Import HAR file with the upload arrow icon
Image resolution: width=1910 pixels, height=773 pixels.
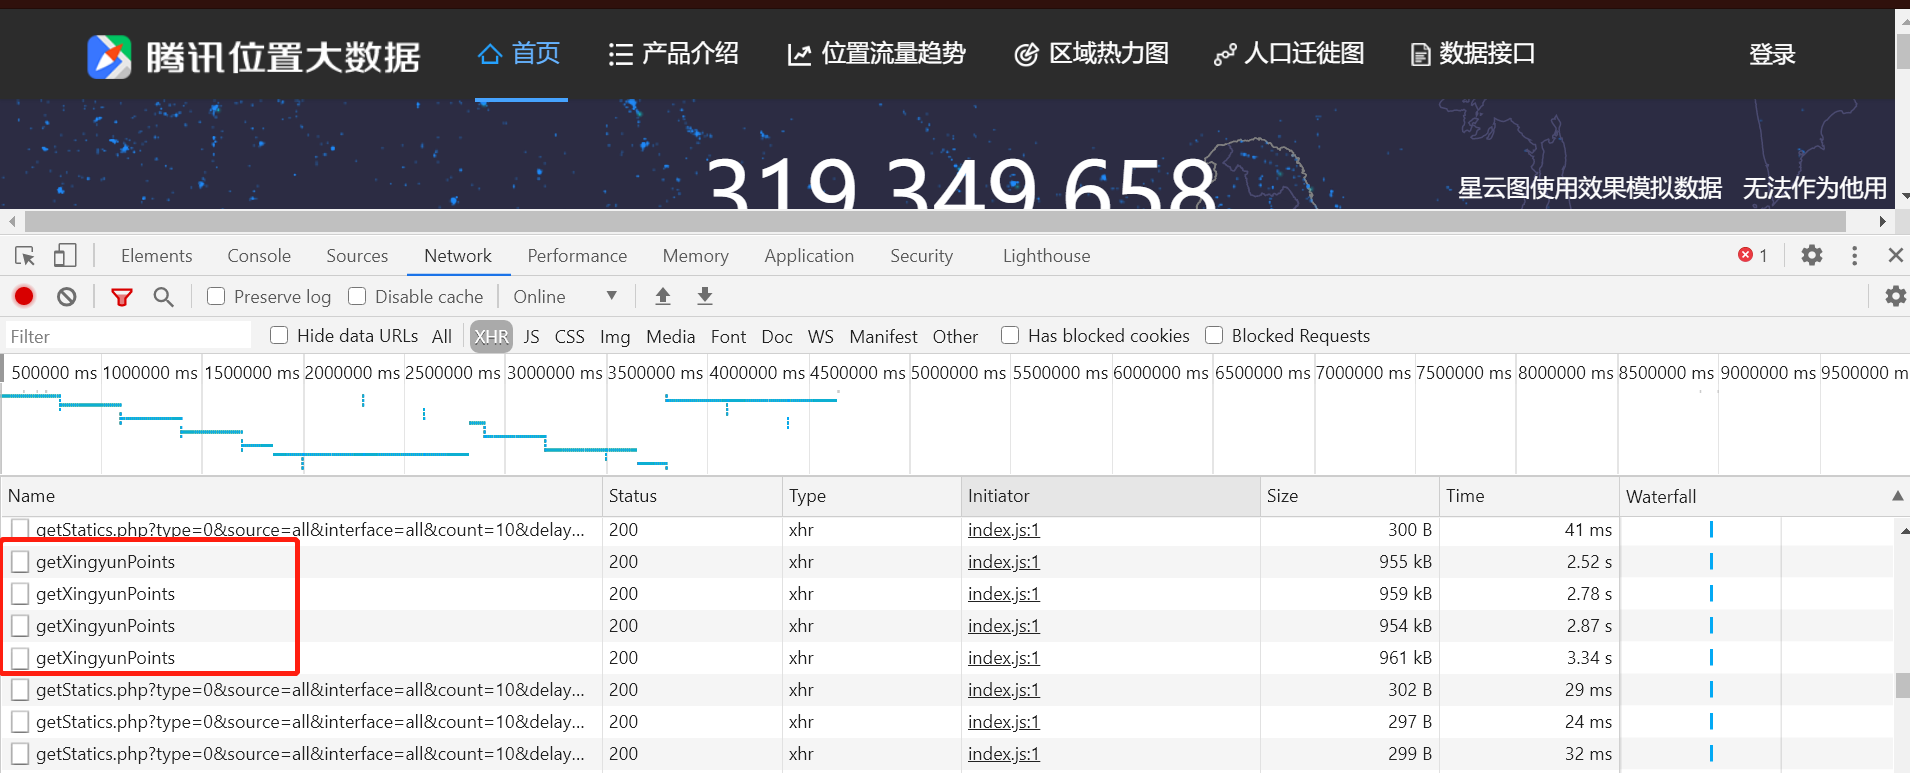click(662, 296)
